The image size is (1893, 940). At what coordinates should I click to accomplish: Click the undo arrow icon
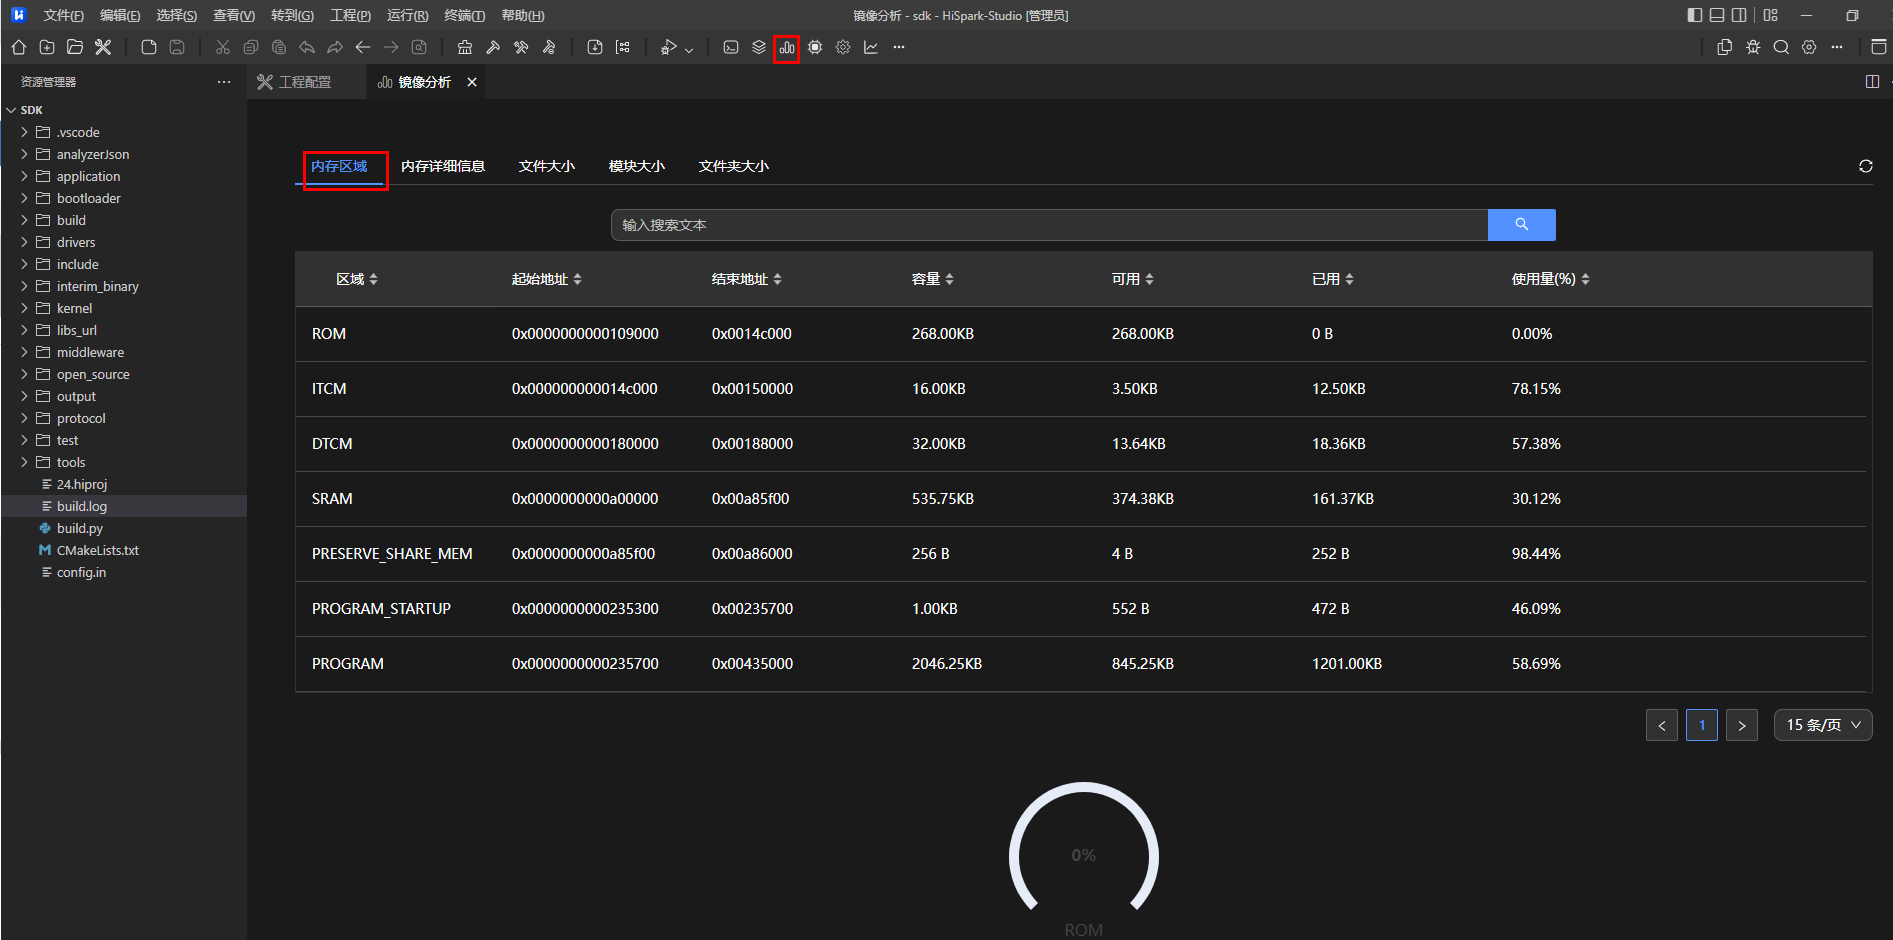tap(307, 47)
